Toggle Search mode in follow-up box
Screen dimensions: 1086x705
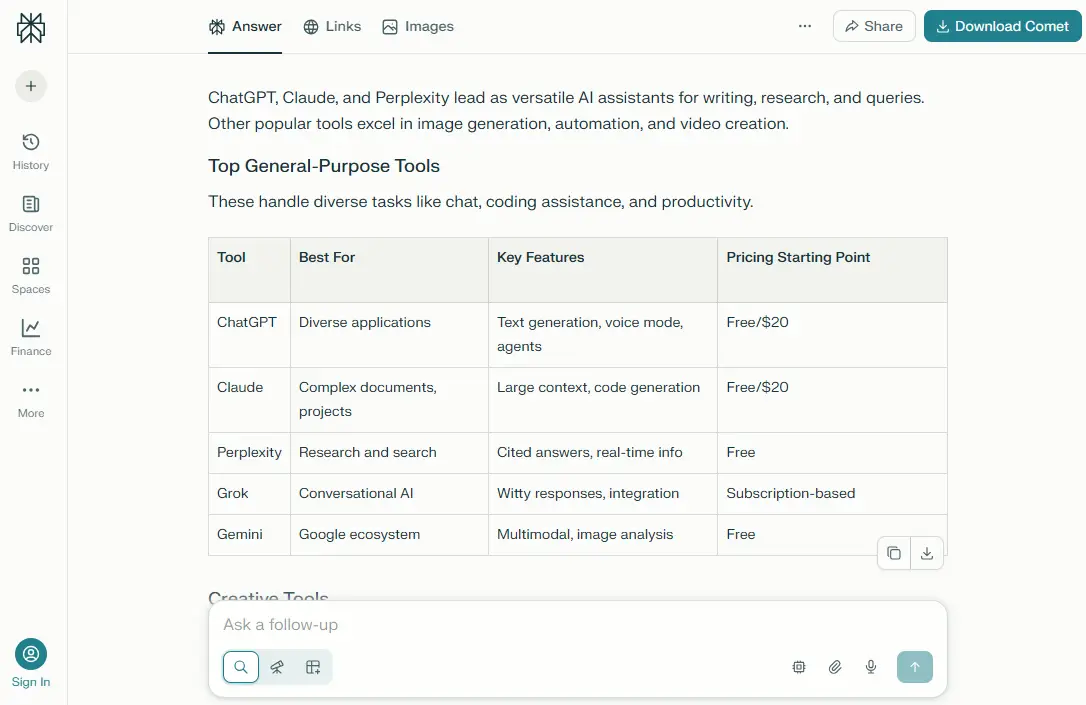(241, 667)
